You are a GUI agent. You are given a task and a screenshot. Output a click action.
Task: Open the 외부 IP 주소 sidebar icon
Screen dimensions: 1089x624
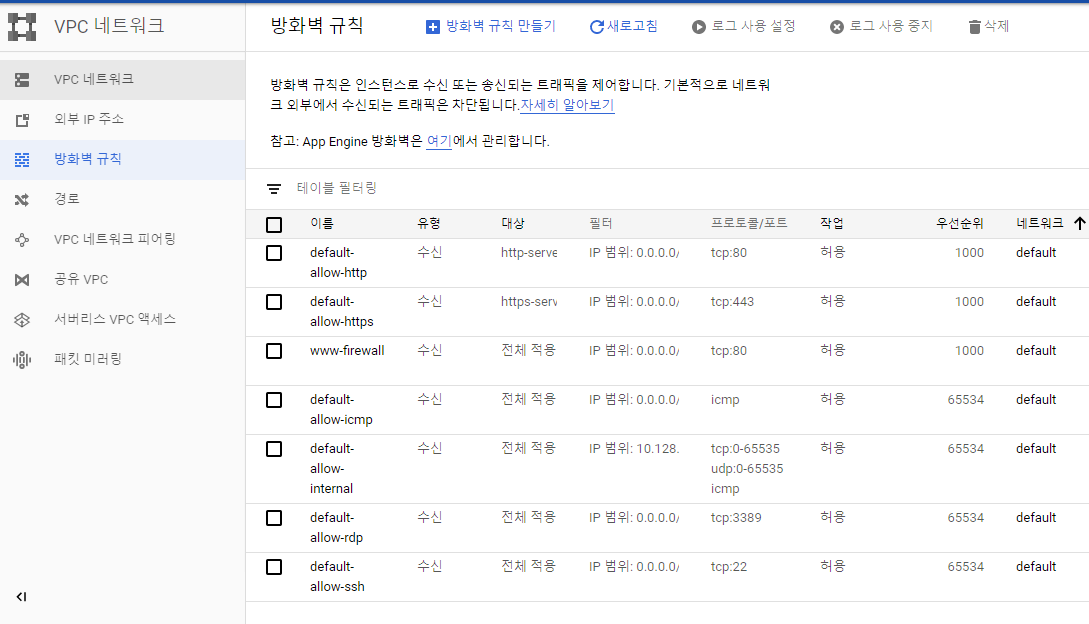[x=22, y=120]
